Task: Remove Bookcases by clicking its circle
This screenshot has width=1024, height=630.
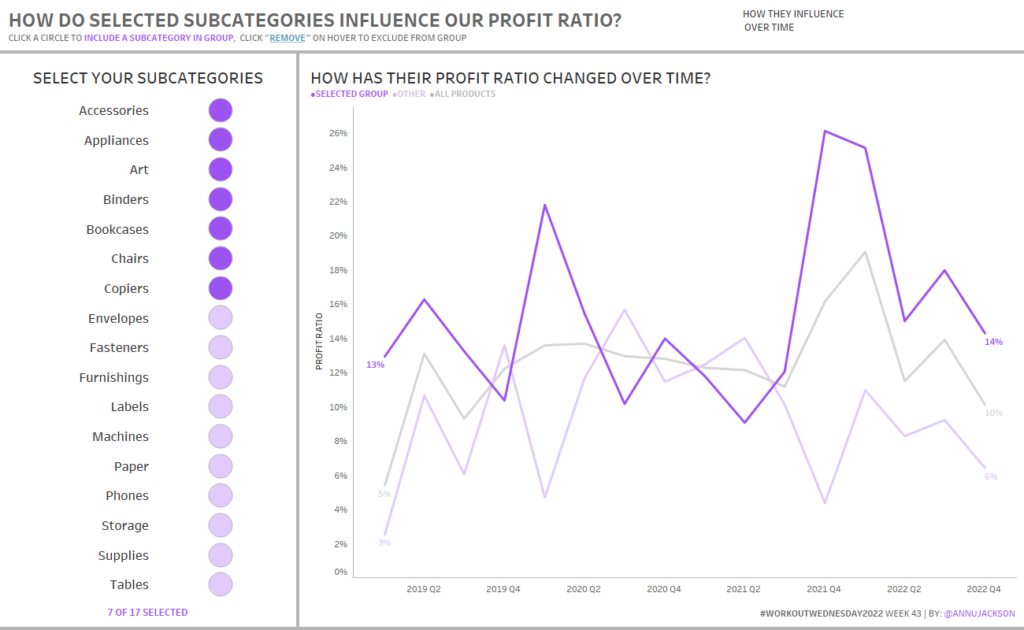Action: coord(220,229)
